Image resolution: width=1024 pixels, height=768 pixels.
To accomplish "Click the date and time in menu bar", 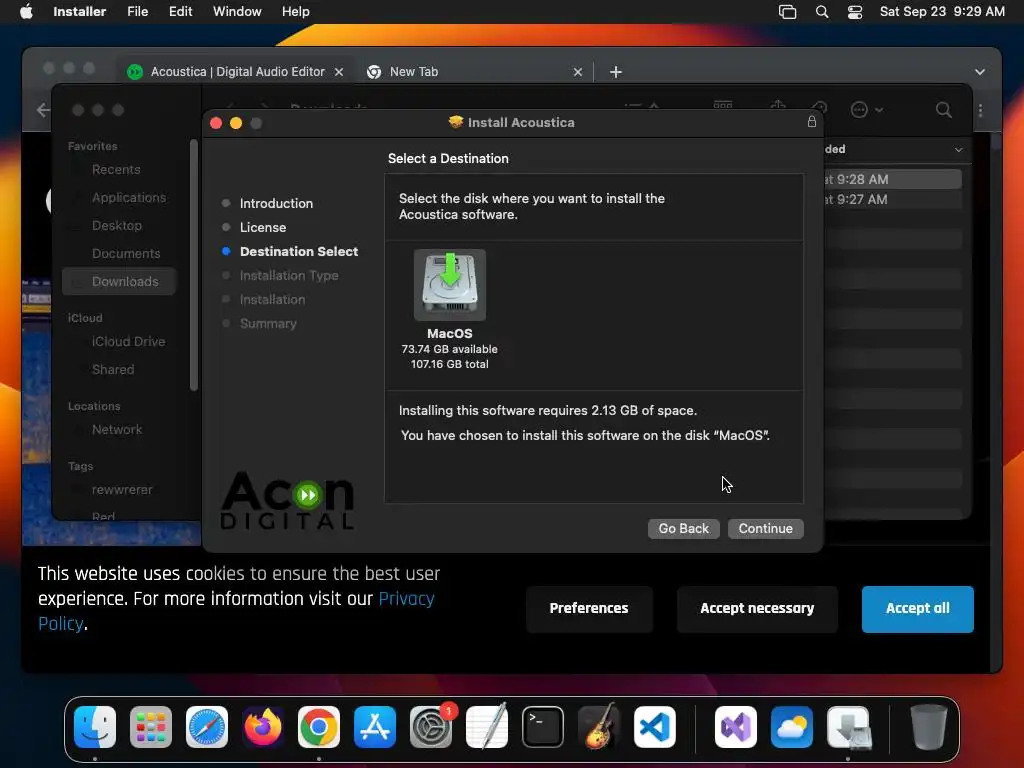I will [x=942, y=12].
